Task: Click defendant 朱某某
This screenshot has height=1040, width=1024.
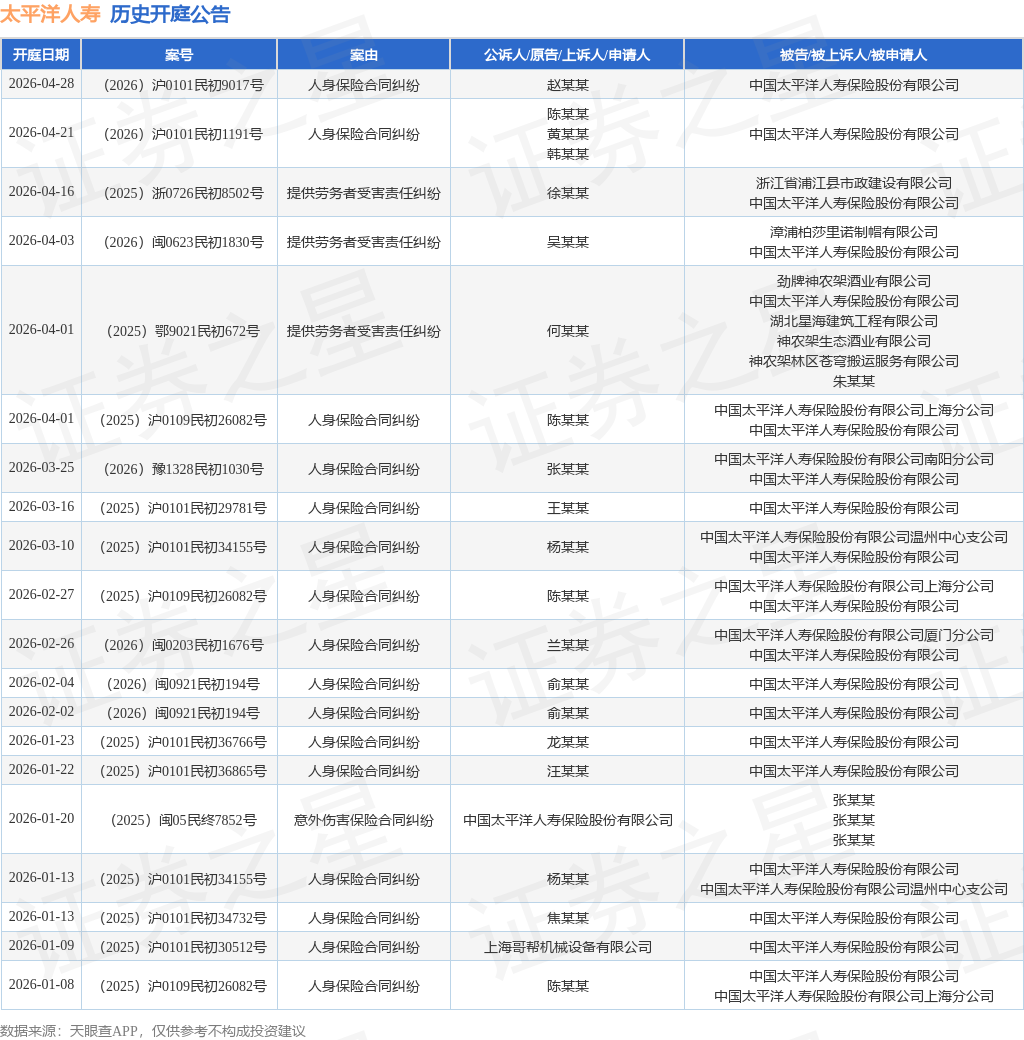Action: (x=854, y=381)
